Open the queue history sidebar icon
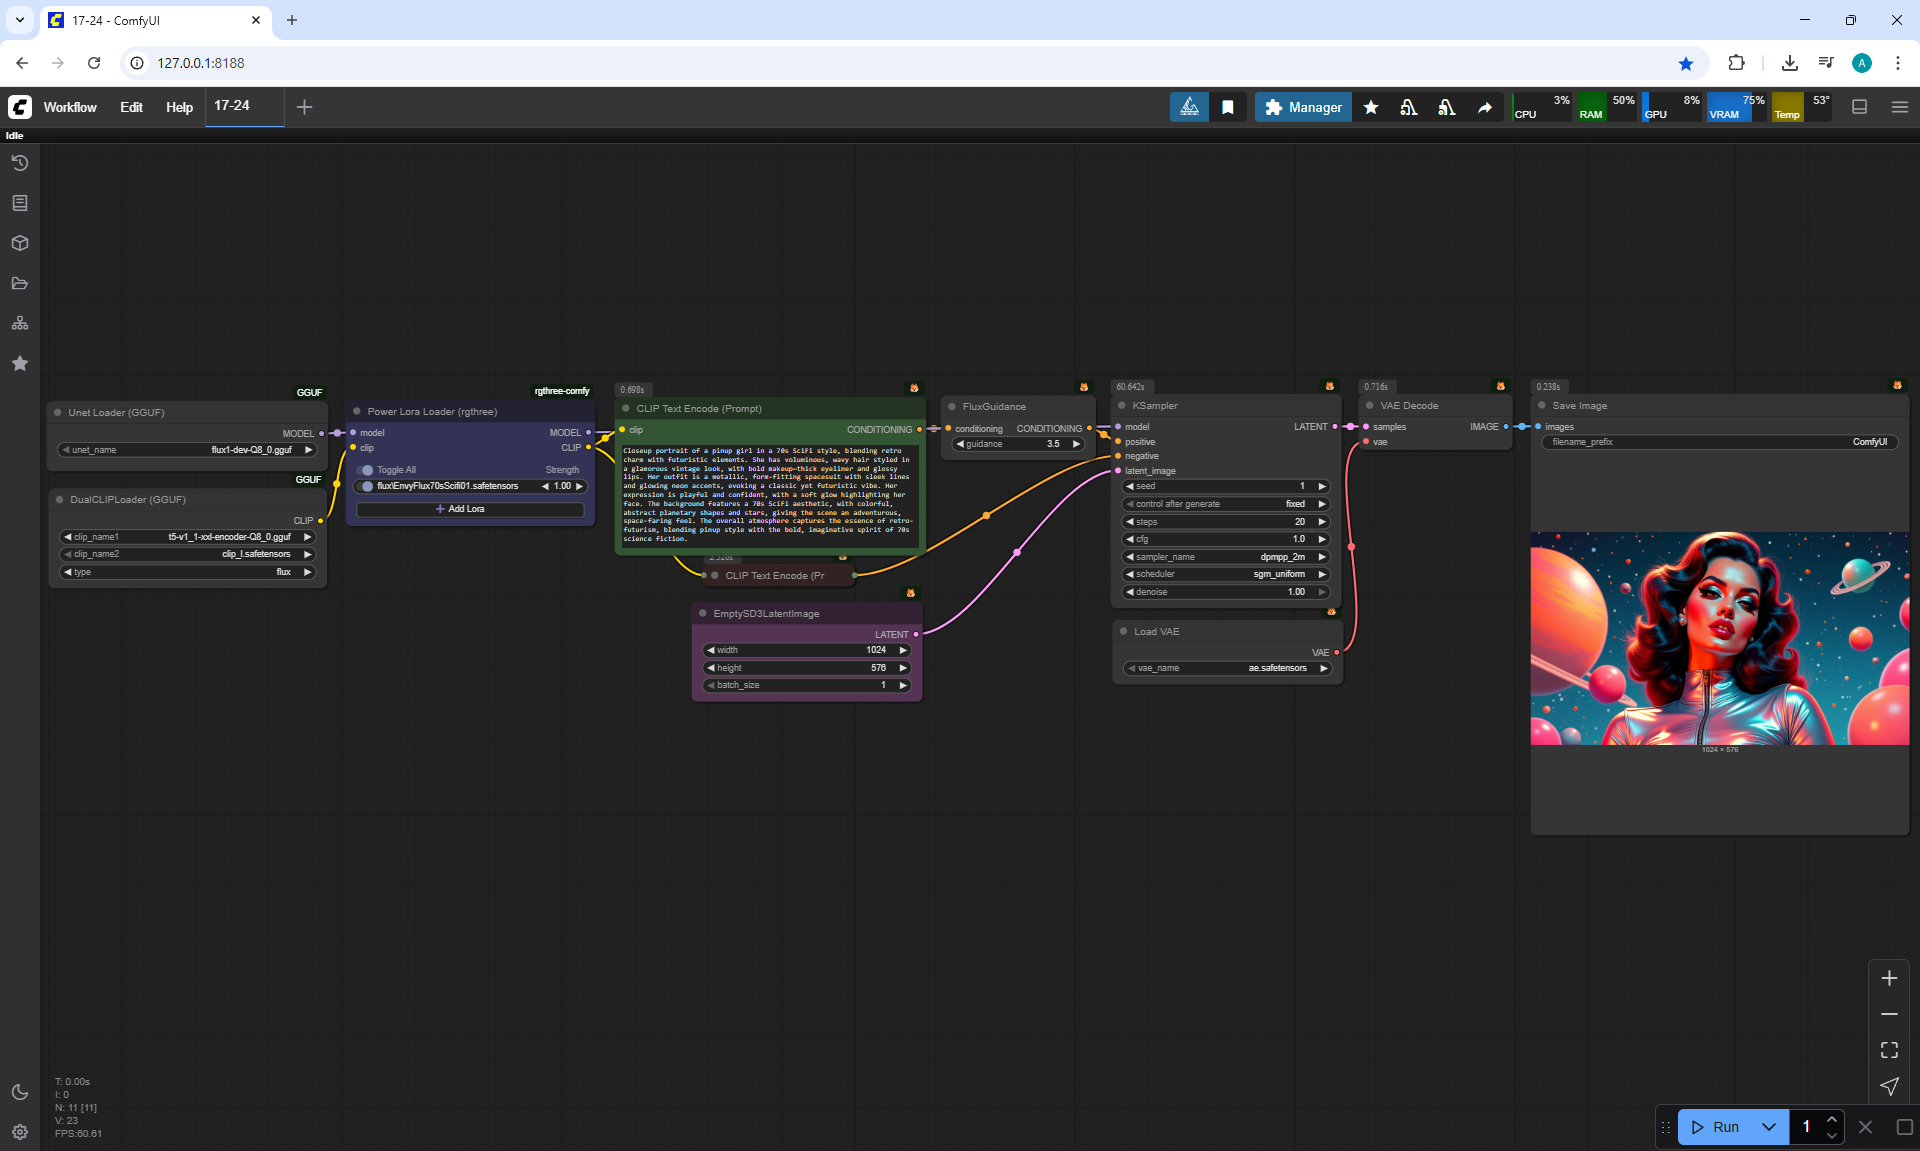This screenshot has width=1920, height=1151. point(20,163)
